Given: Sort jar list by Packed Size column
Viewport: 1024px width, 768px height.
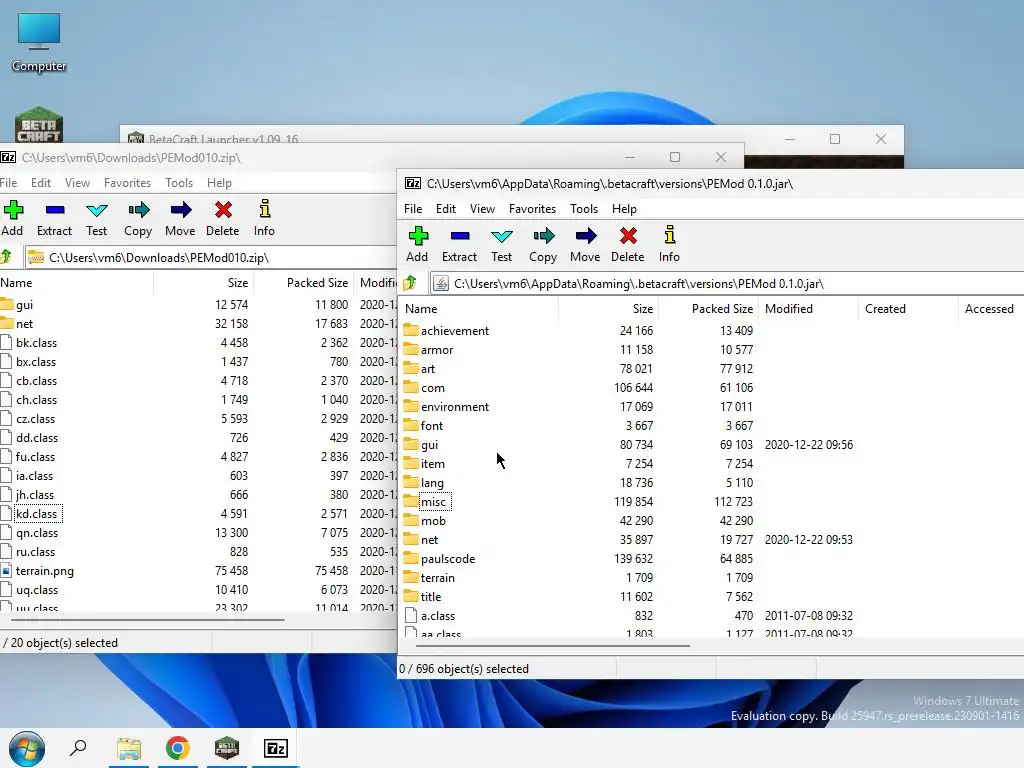Looking at the screenshot, I should click(x=708, y=309).
